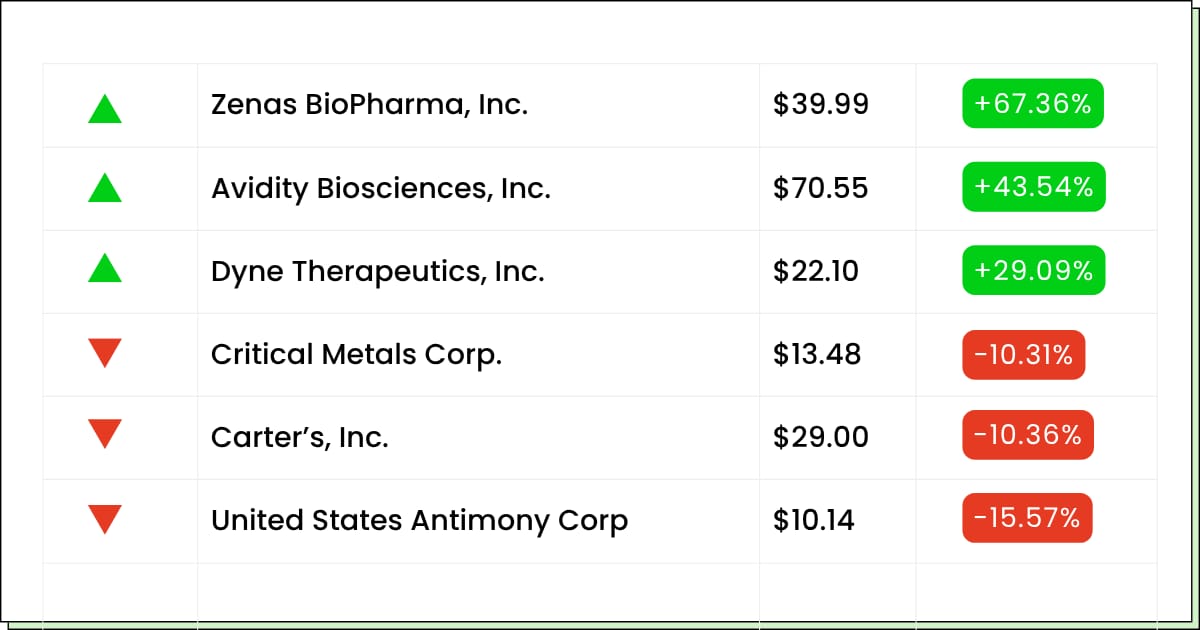
Task: Click the -10.36% red change badge
Action: tap(1027, 436)
